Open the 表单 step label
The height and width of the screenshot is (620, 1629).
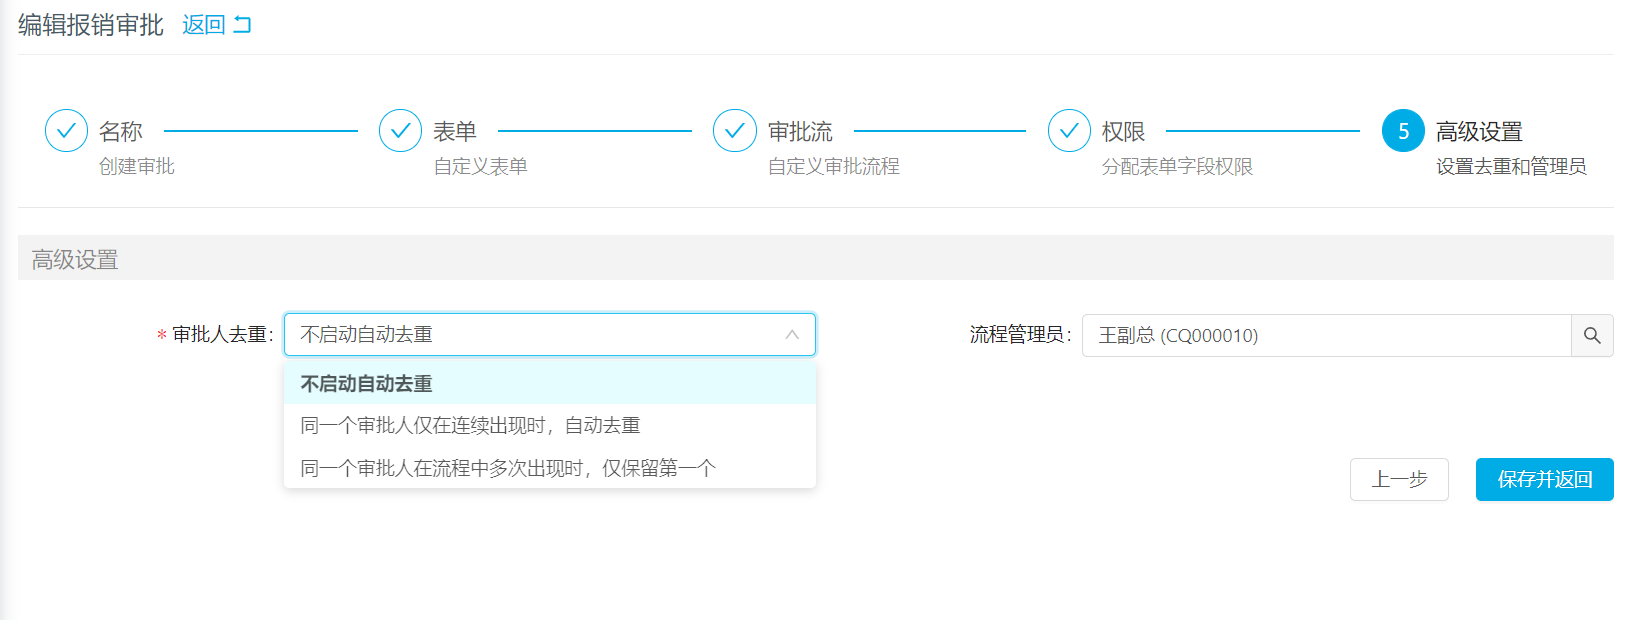click(455, 131)
